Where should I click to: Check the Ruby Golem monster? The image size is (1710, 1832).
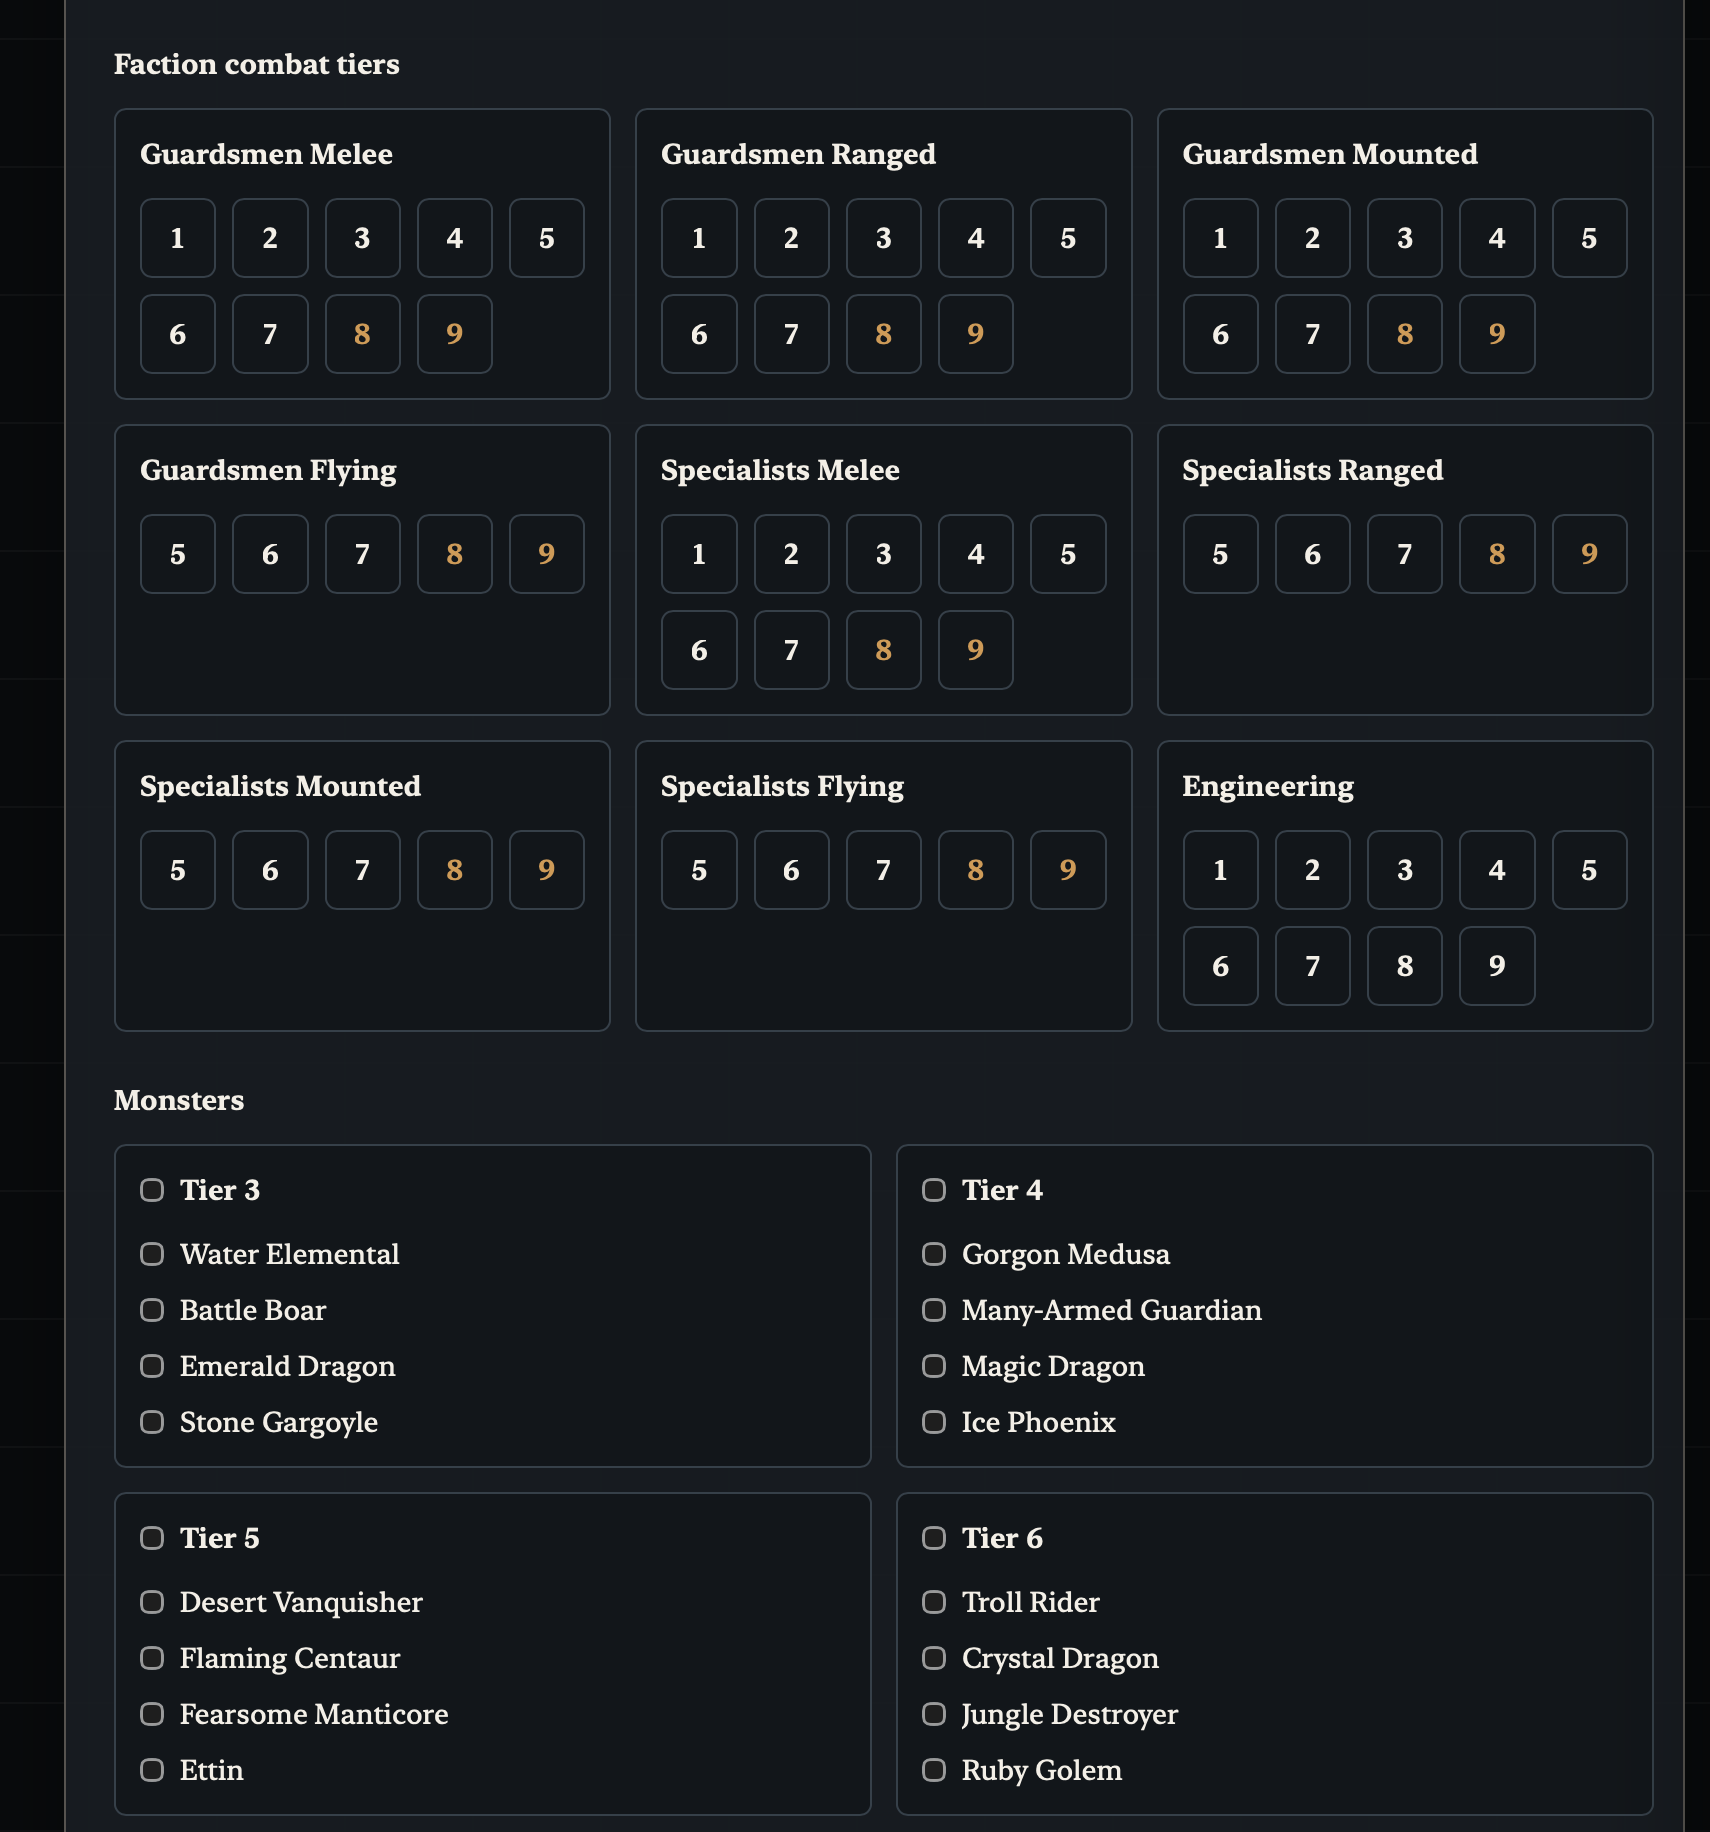click(x=934, y=1770)
